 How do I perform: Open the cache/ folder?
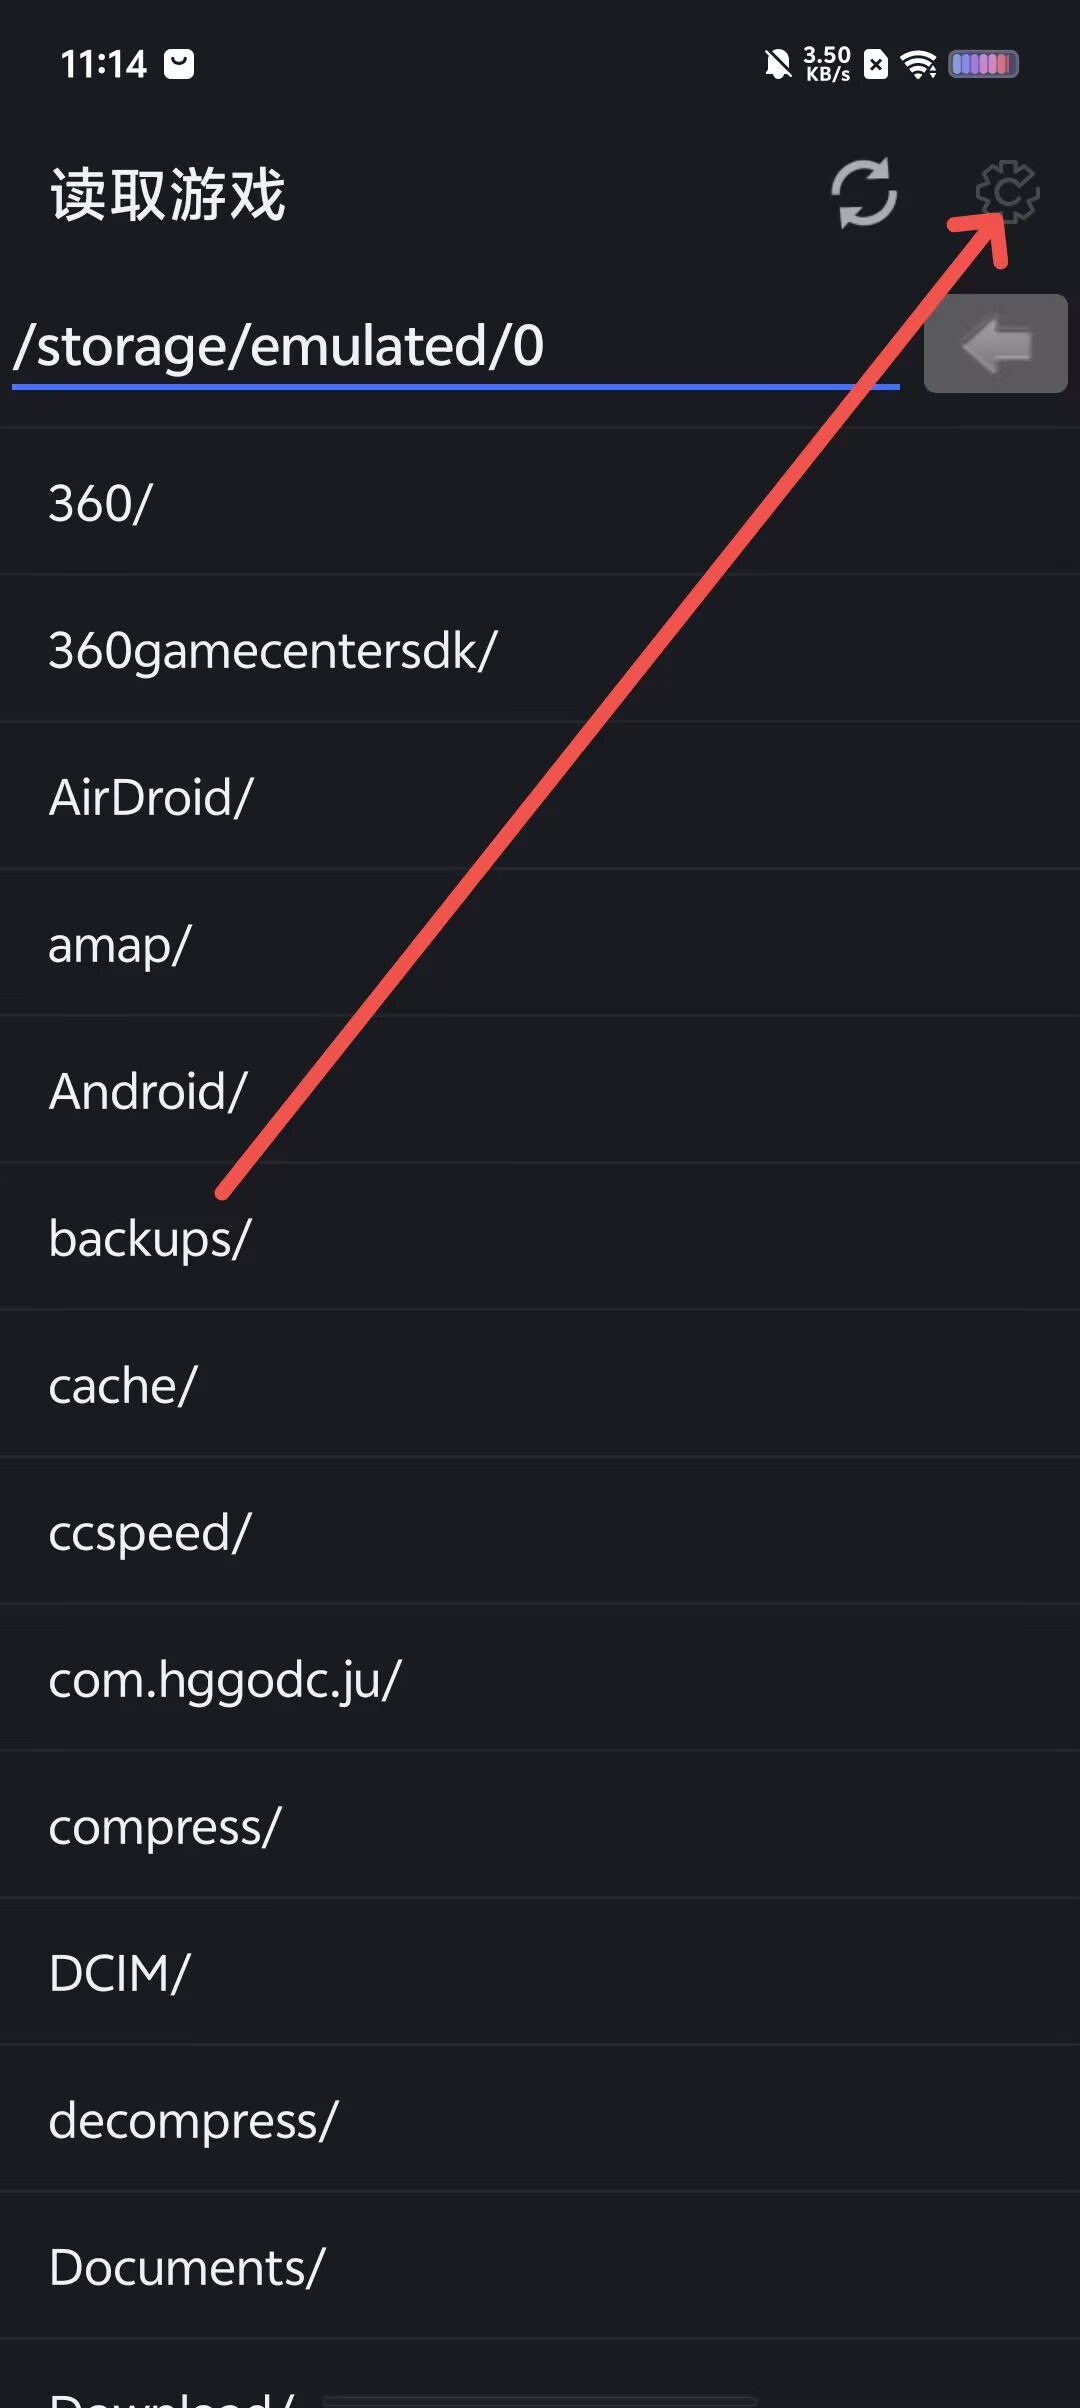540,1384
